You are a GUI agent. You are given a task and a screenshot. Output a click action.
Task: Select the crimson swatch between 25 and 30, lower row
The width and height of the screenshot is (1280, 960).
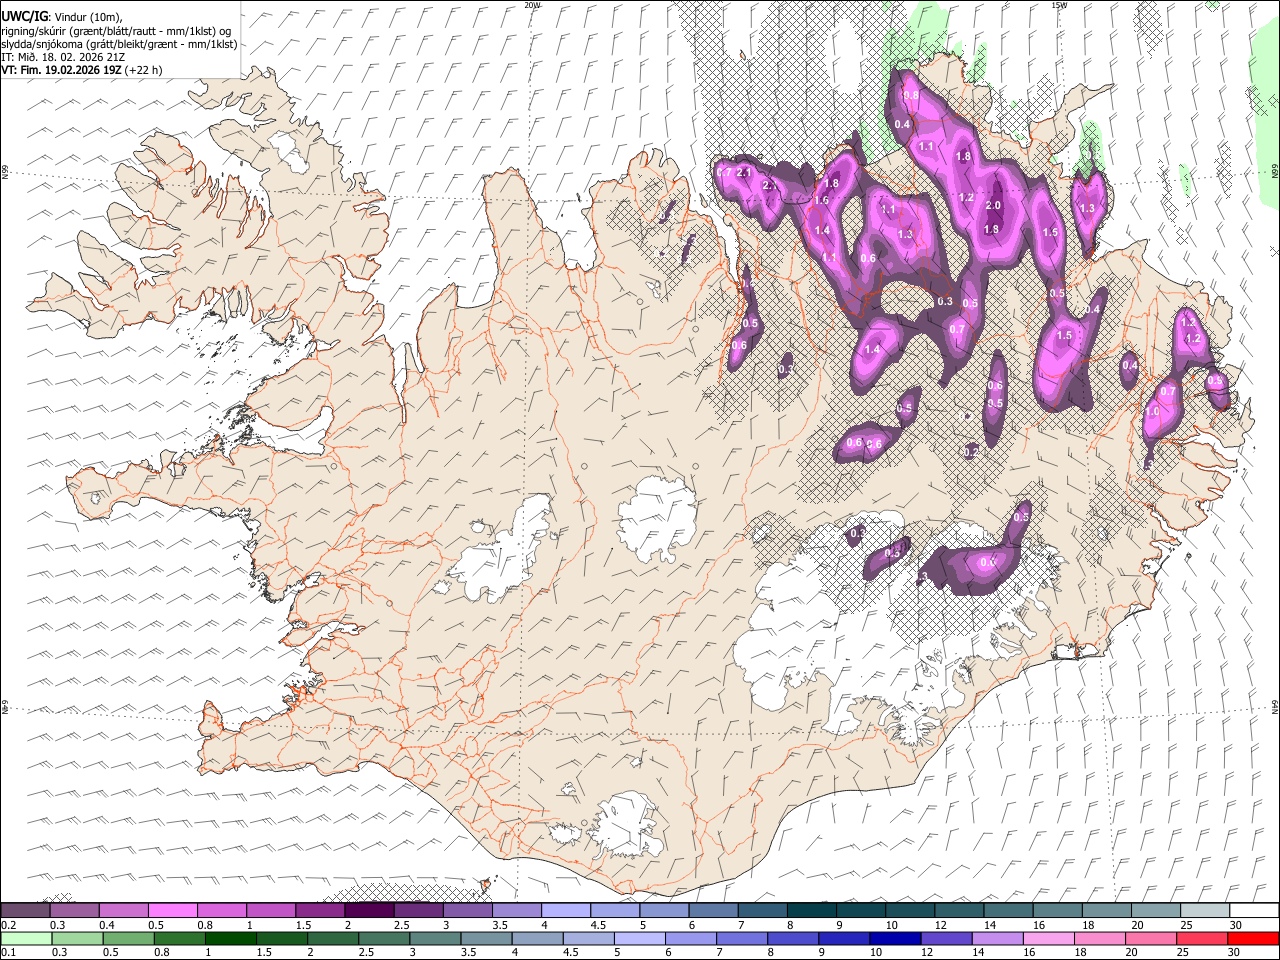point(1202,938)
